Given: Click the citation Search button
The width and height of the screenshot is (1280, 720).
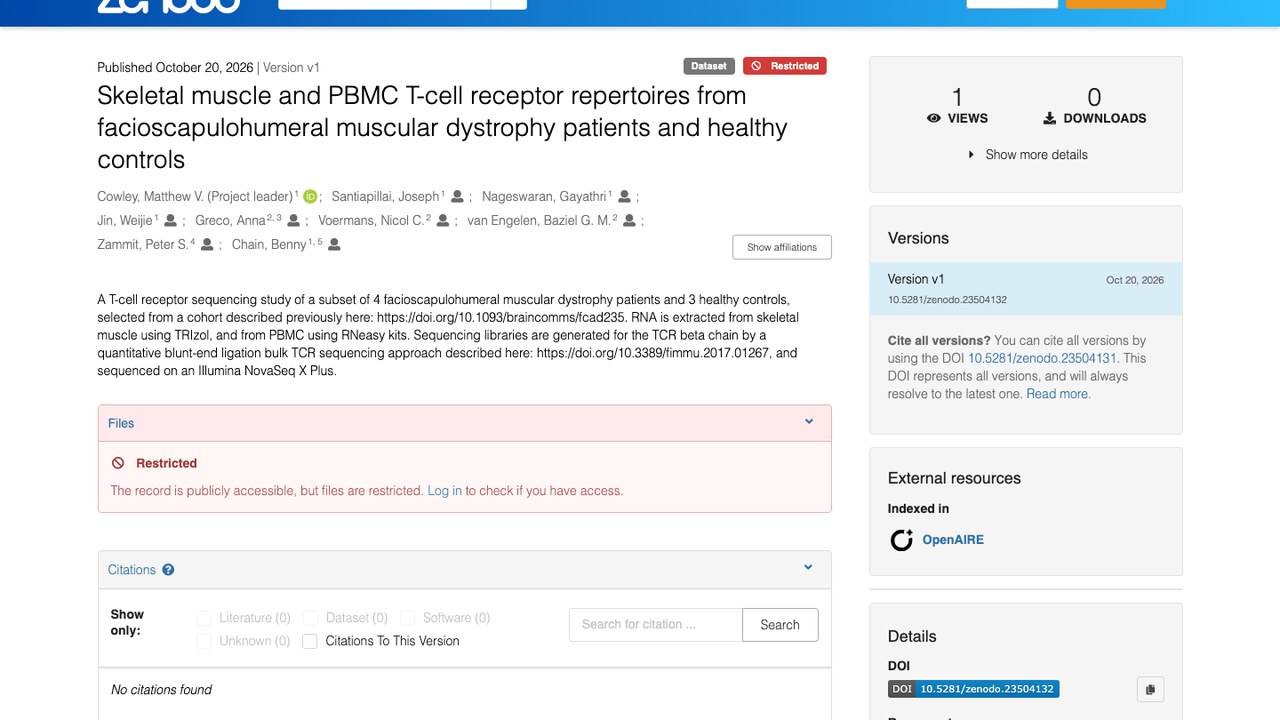Looking at the screenshot, I should [x=780, y=625].
